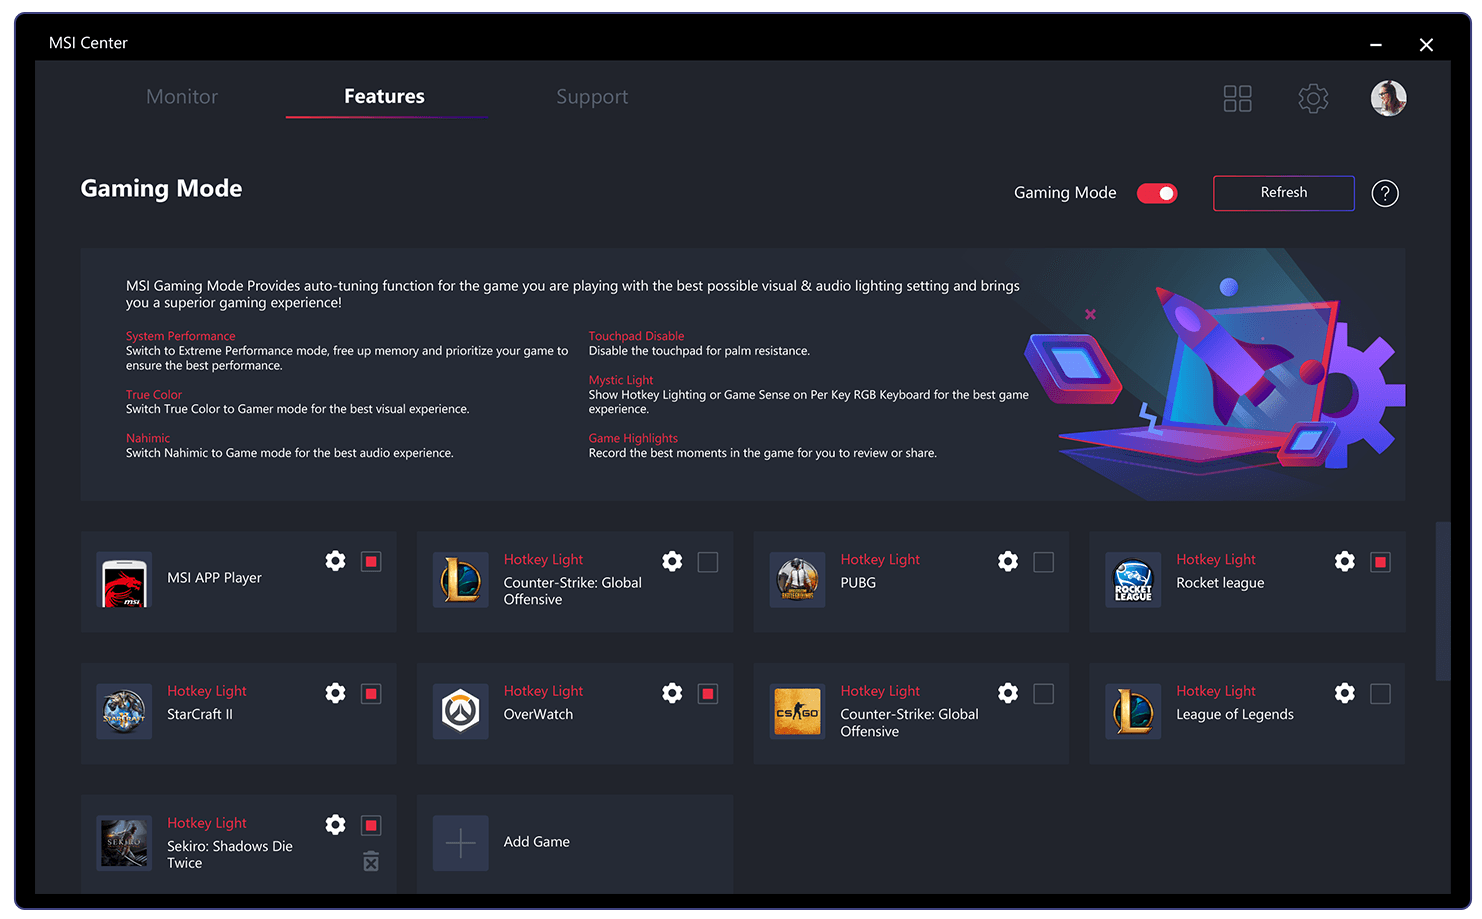Click the Nahimic heading
1482x919 pixels.
(x=148, y=438)
